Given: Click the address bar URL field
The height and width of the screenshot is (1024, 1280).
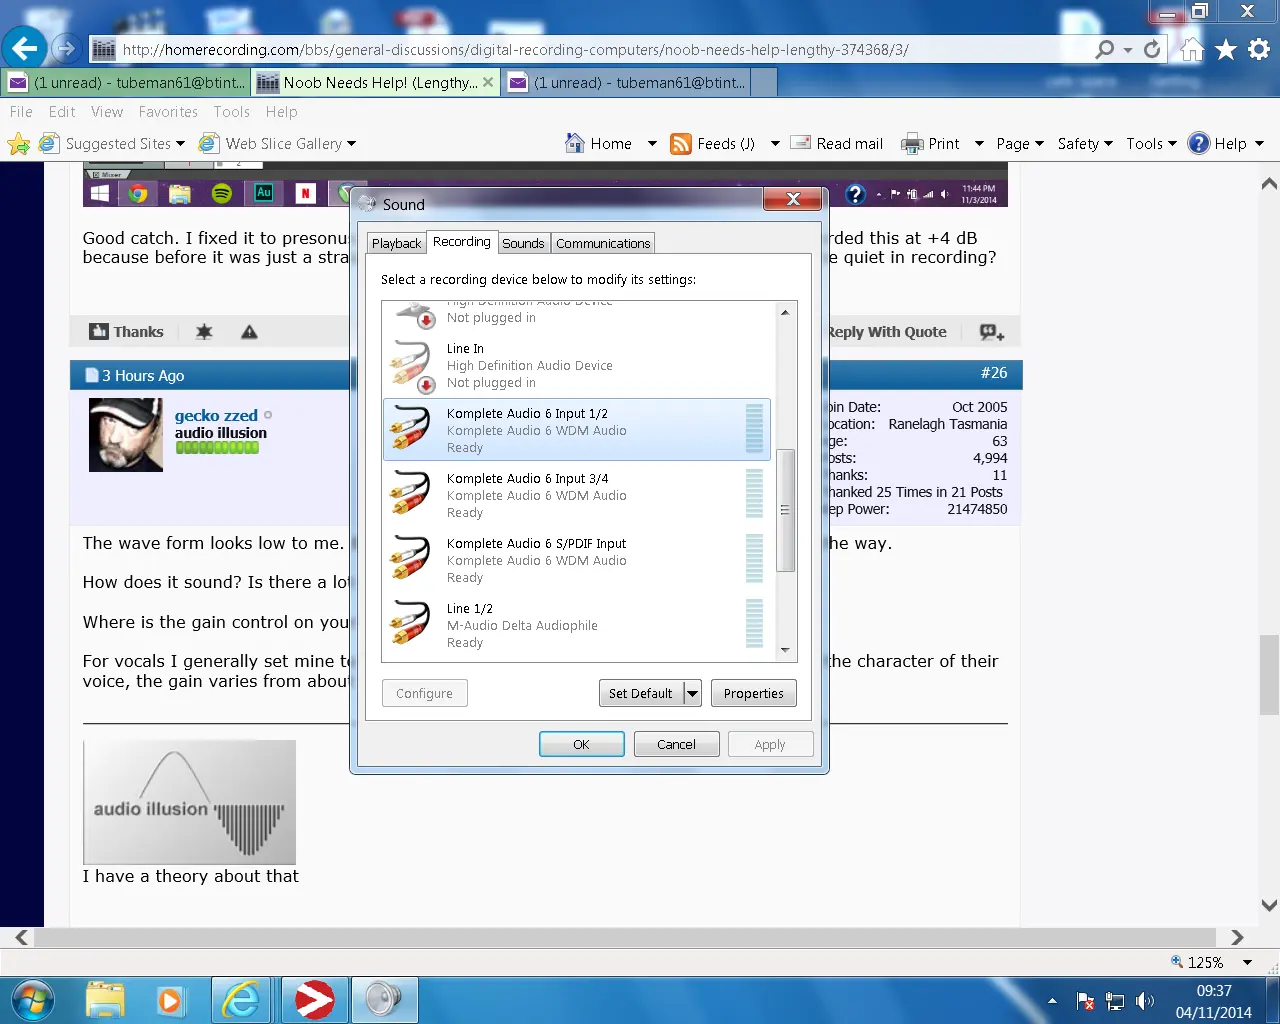Looking at the screenshot, I should click(590, 49).
